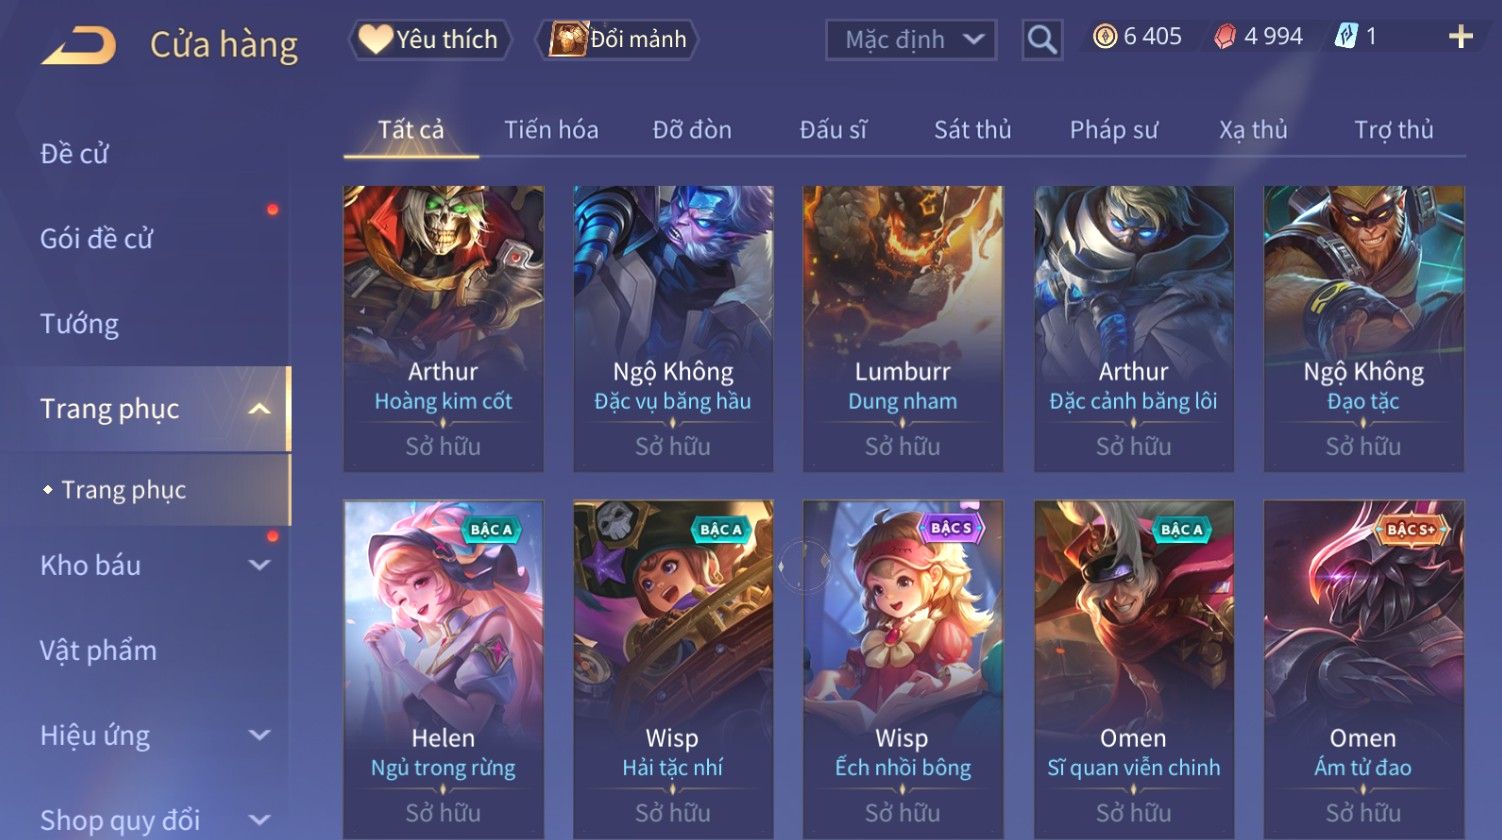Click the blue voucher ticket icon

(1346, 37)
